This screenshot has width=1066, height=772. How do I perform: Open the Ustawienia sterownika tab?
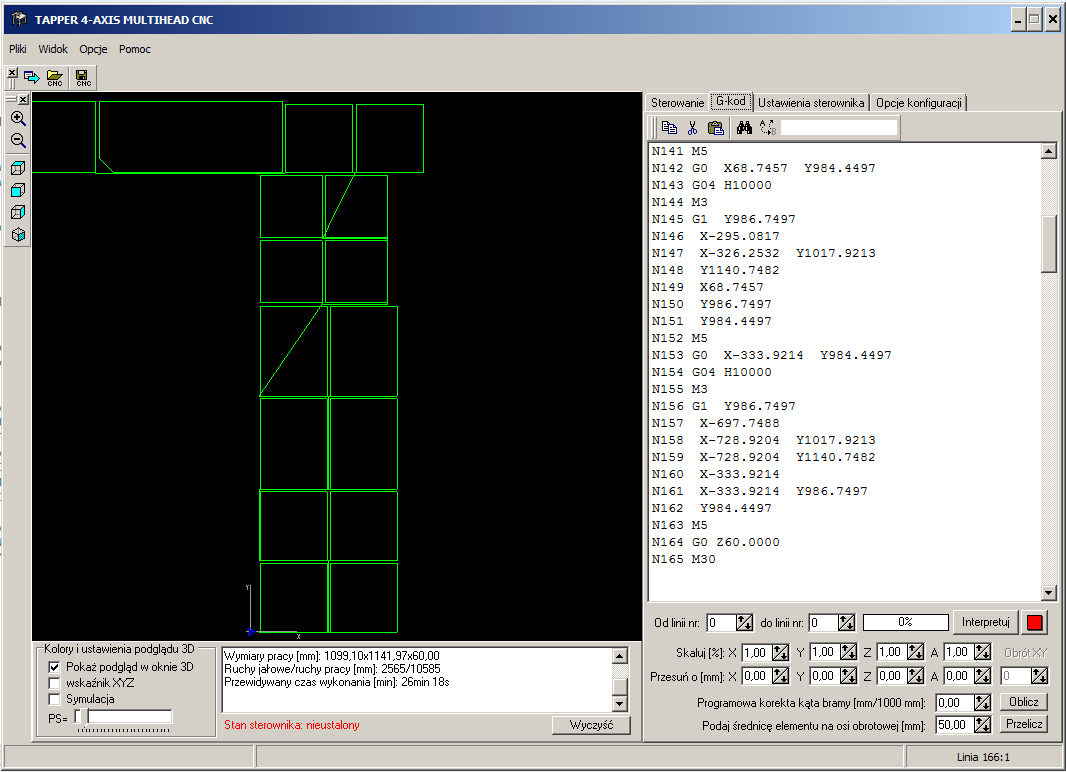coord(811,103)
